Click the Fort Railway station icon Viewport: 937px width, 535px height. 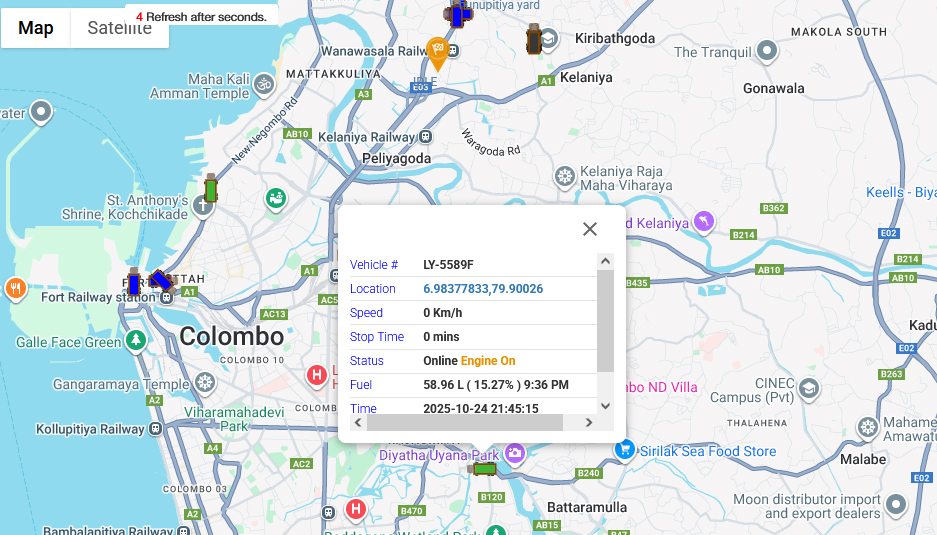coord(167,297)
